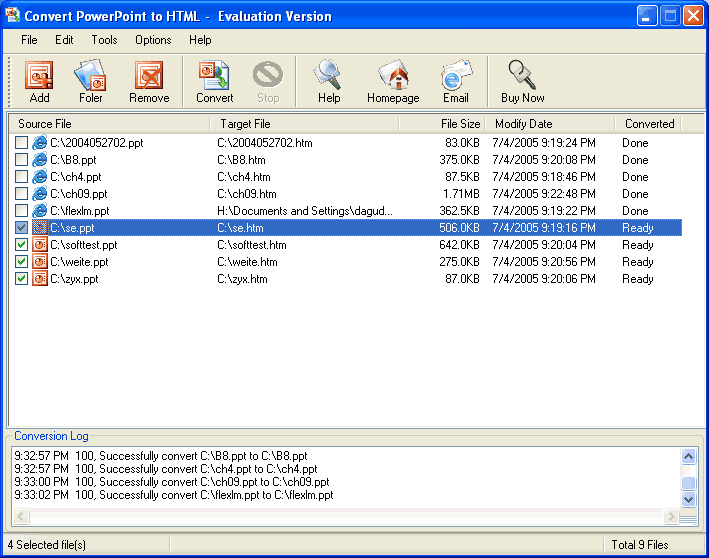Open the Tools menu
709x558 pixels.
coord(104,40)
